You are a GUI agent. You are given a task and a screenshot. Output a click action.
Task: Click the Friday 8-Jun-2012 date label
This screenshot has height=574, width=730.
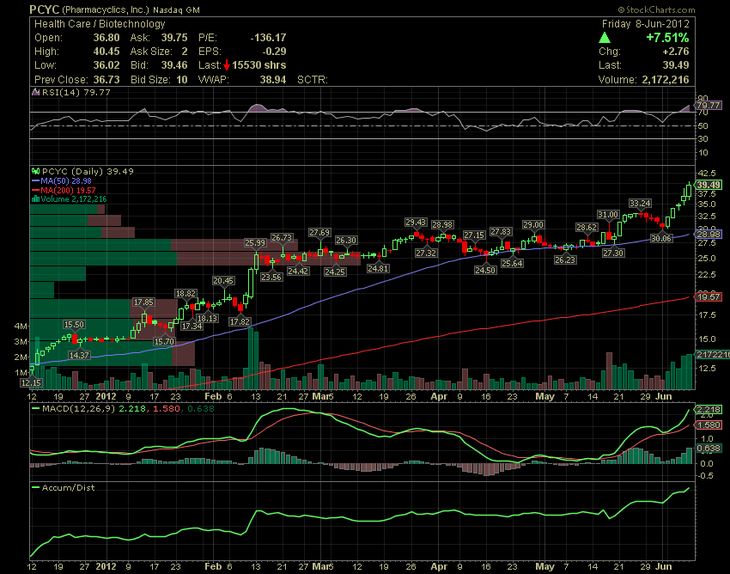[645, 24]
